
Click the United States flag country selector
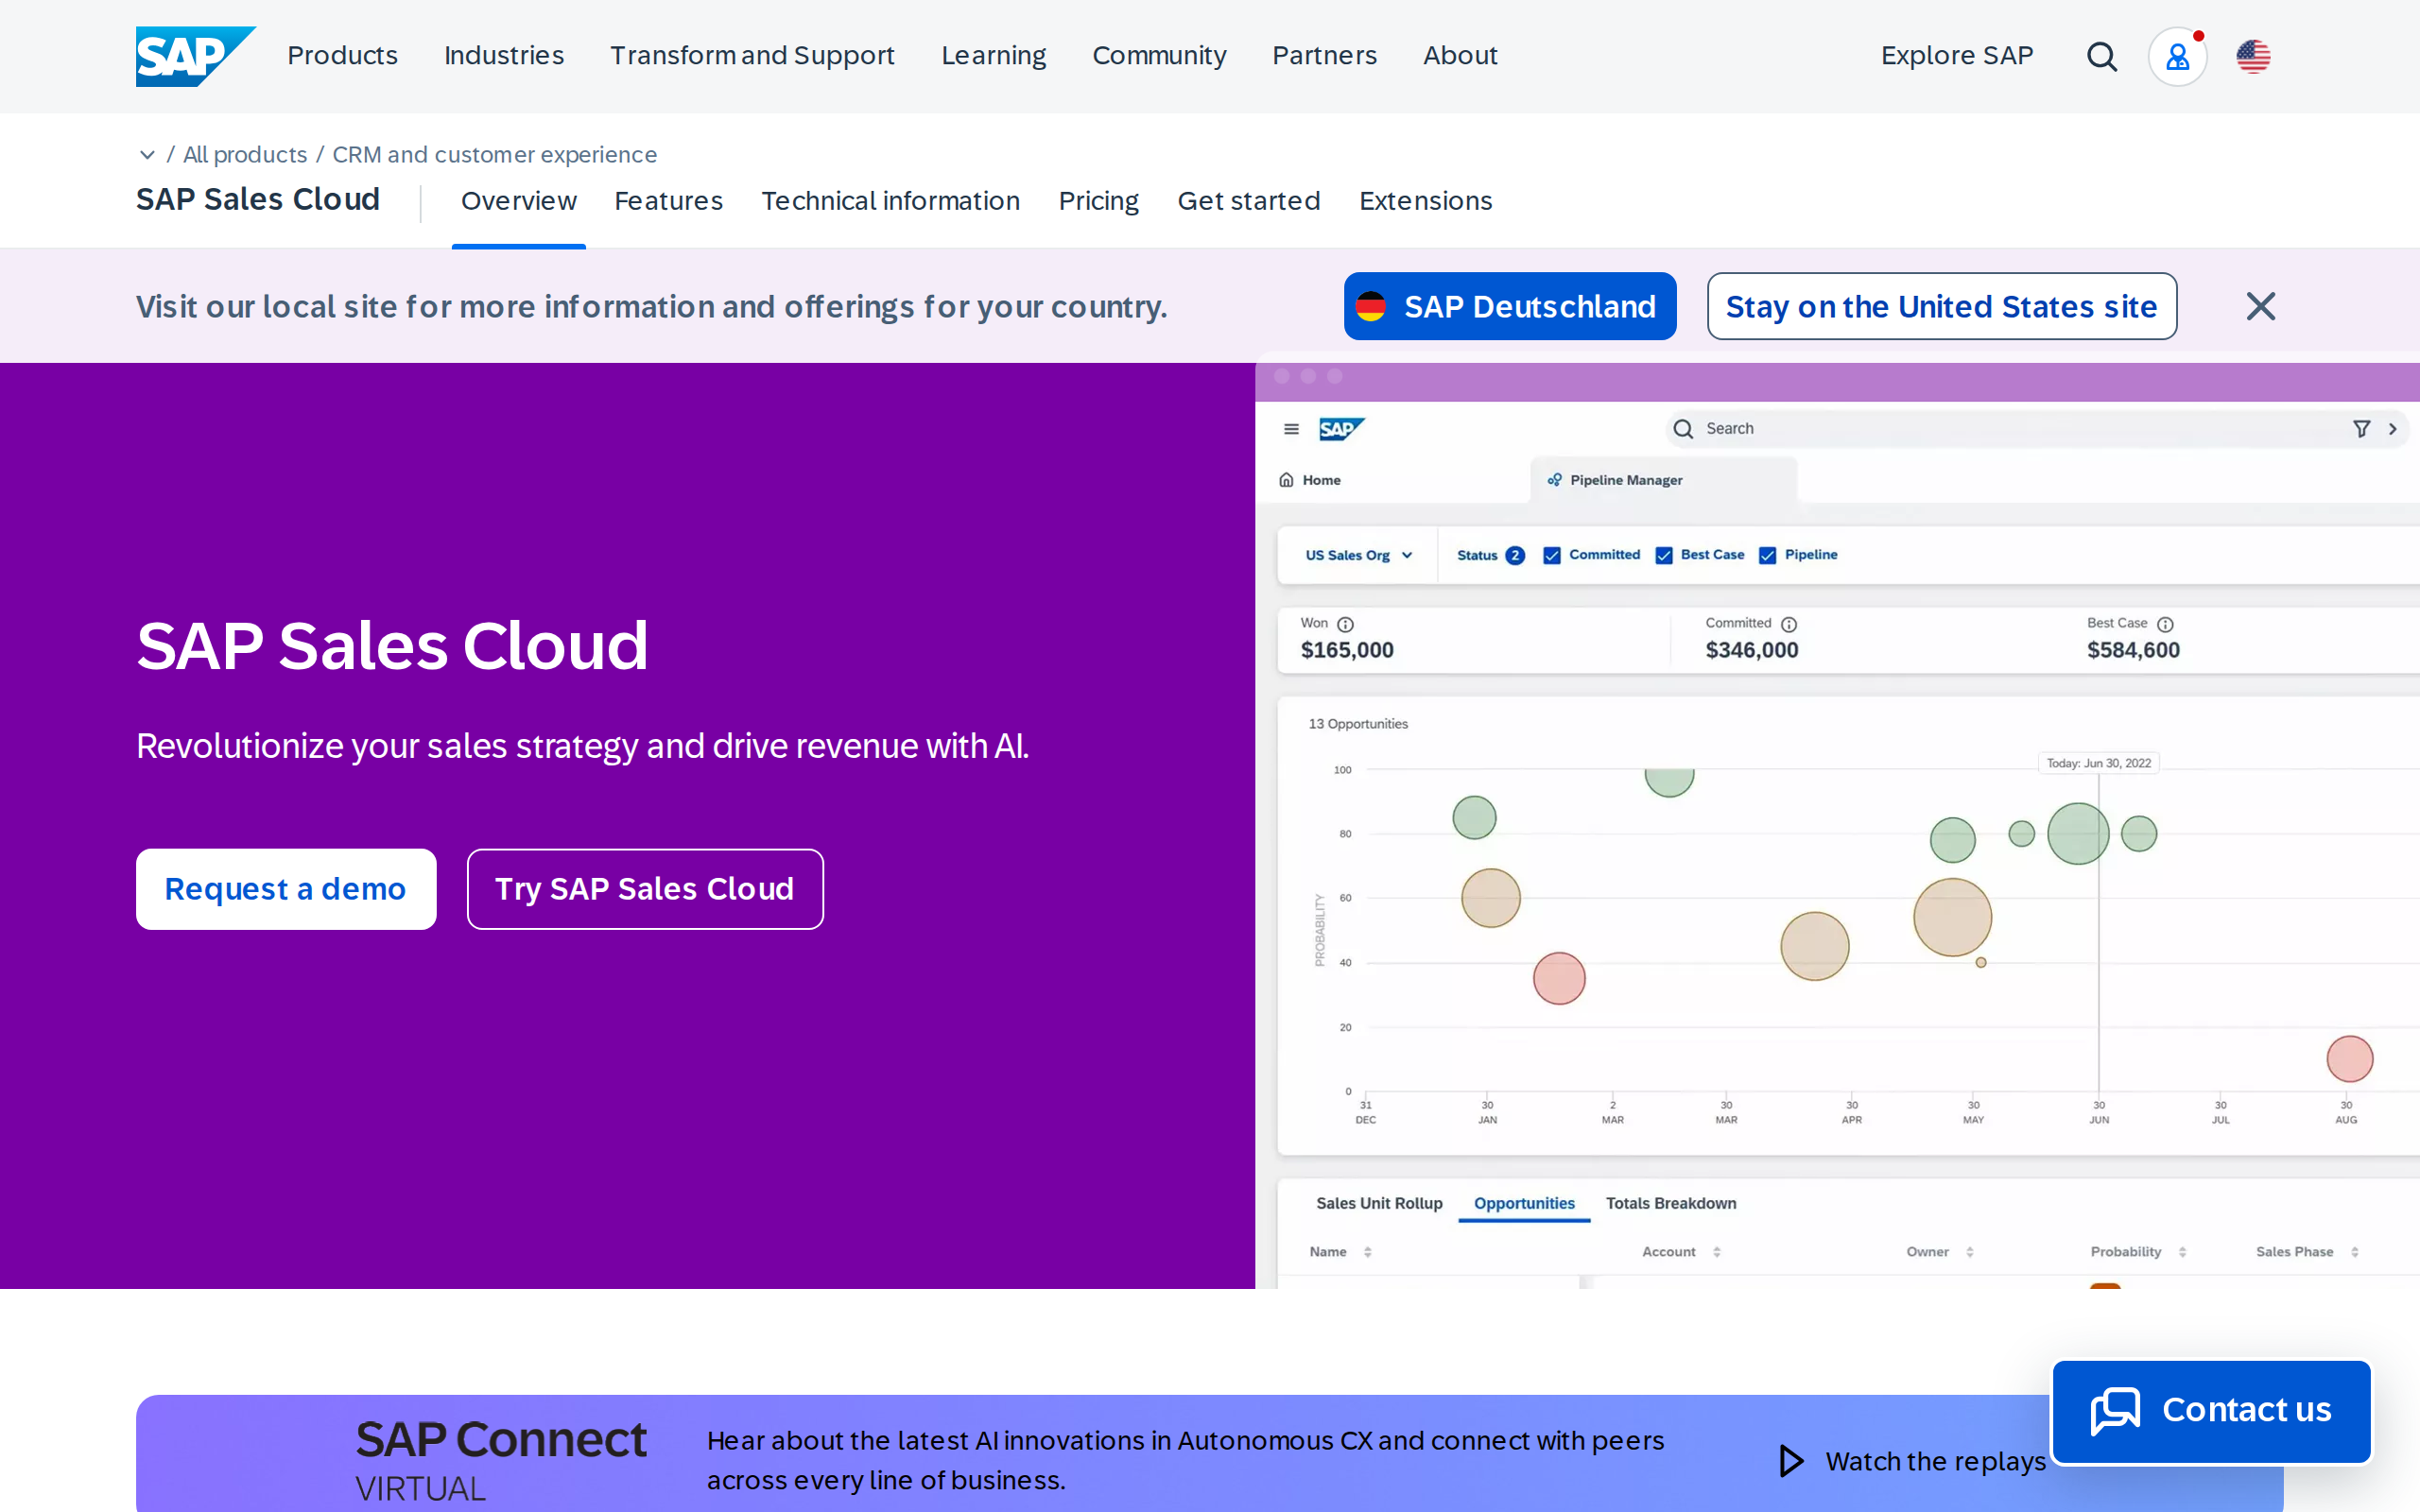[2253, 56]
